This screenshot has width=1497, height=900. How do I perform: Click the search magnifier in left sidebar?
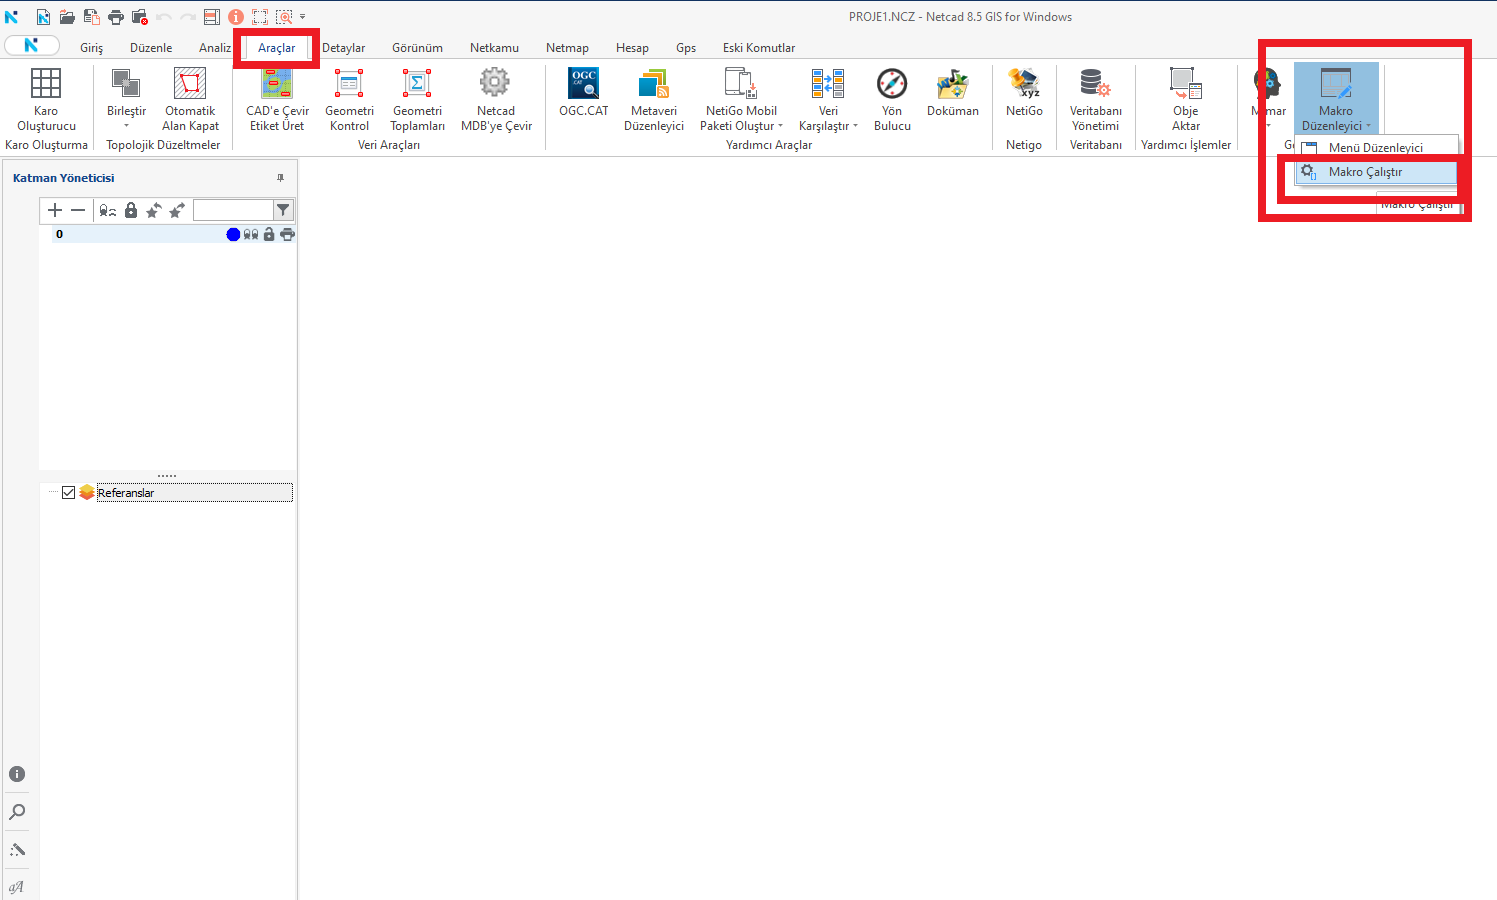17,812
